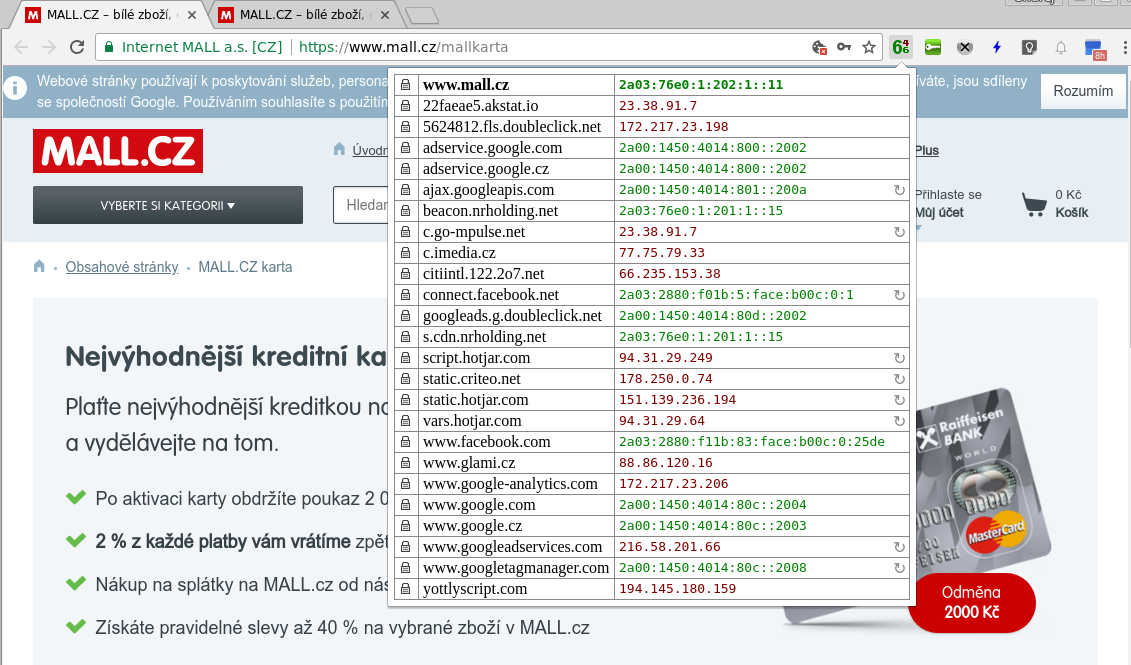
Task: Click the refresh icon for static.criteo.net row
Action: point(899,379)
